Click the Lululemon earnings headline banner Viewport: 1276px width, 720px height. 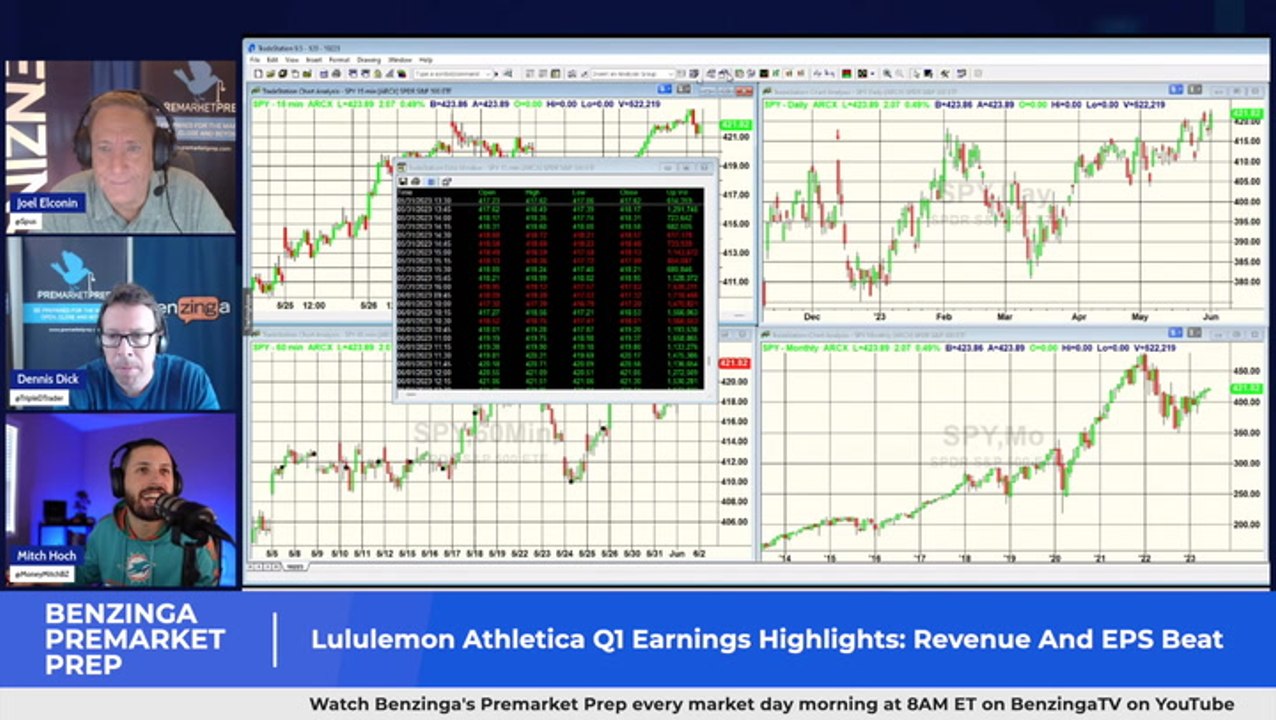[767, 639]
